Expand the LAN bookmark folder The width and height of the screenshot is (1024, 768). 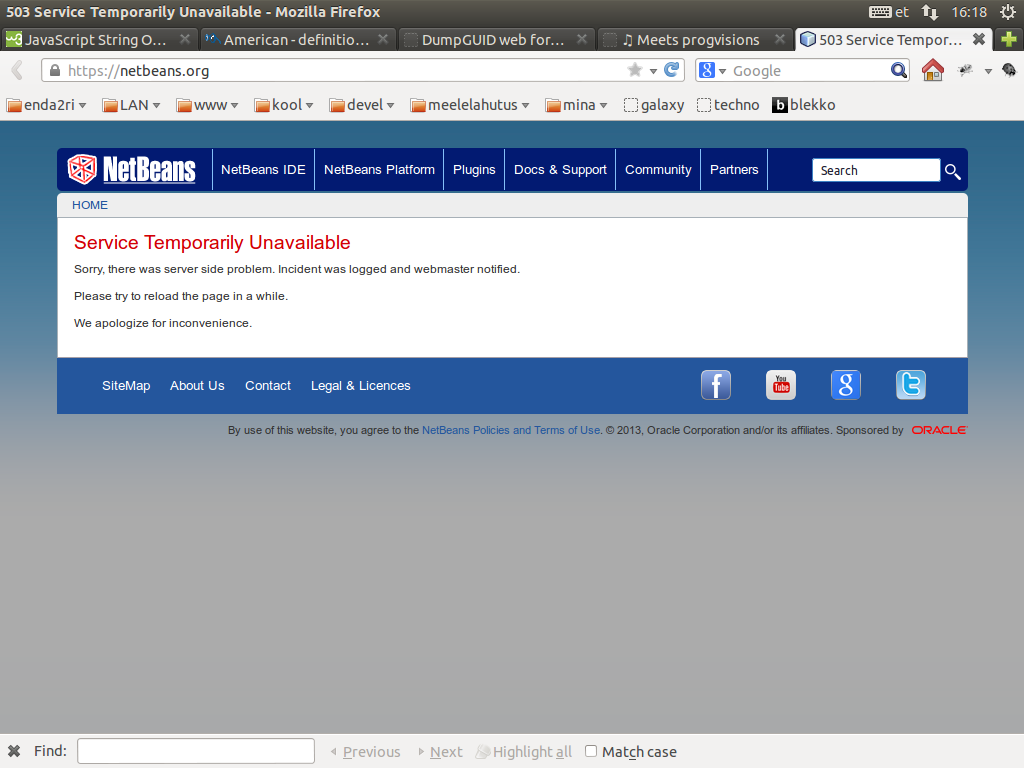131,104
